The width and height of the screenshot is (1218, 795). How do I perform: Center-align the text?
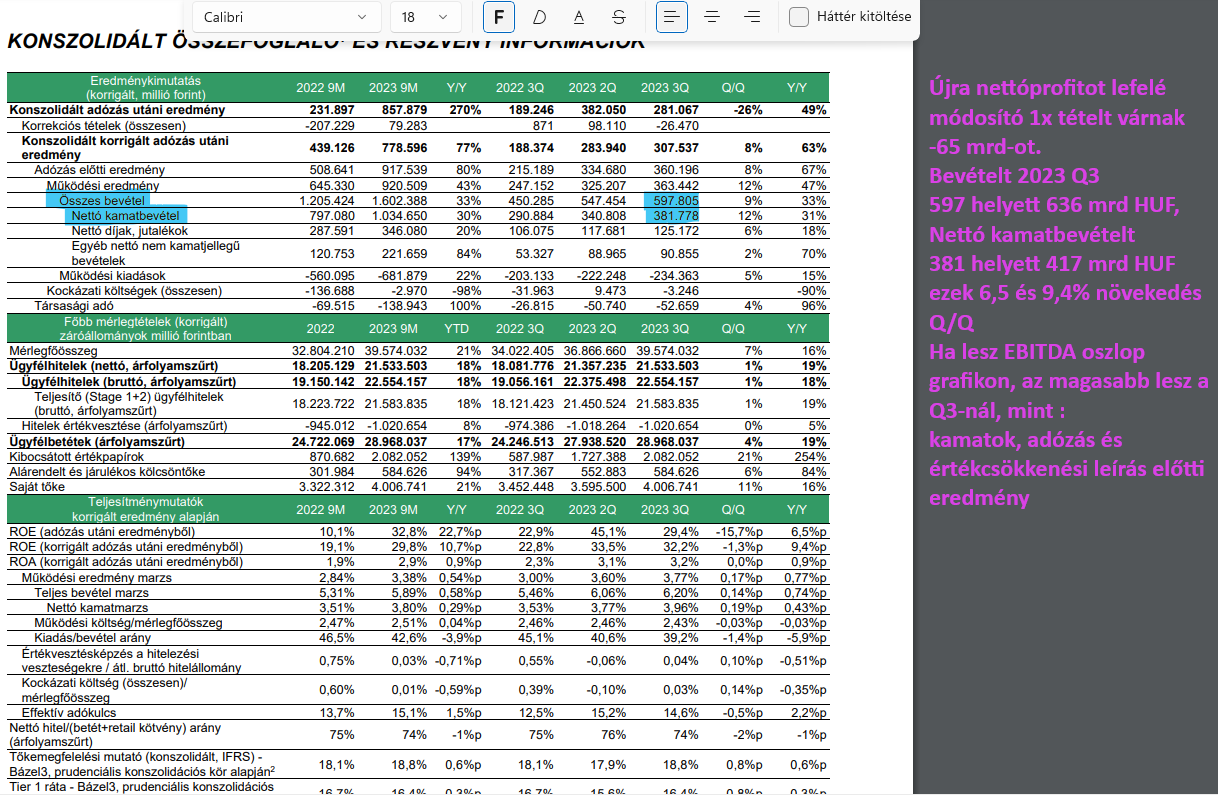click(712, 17)
